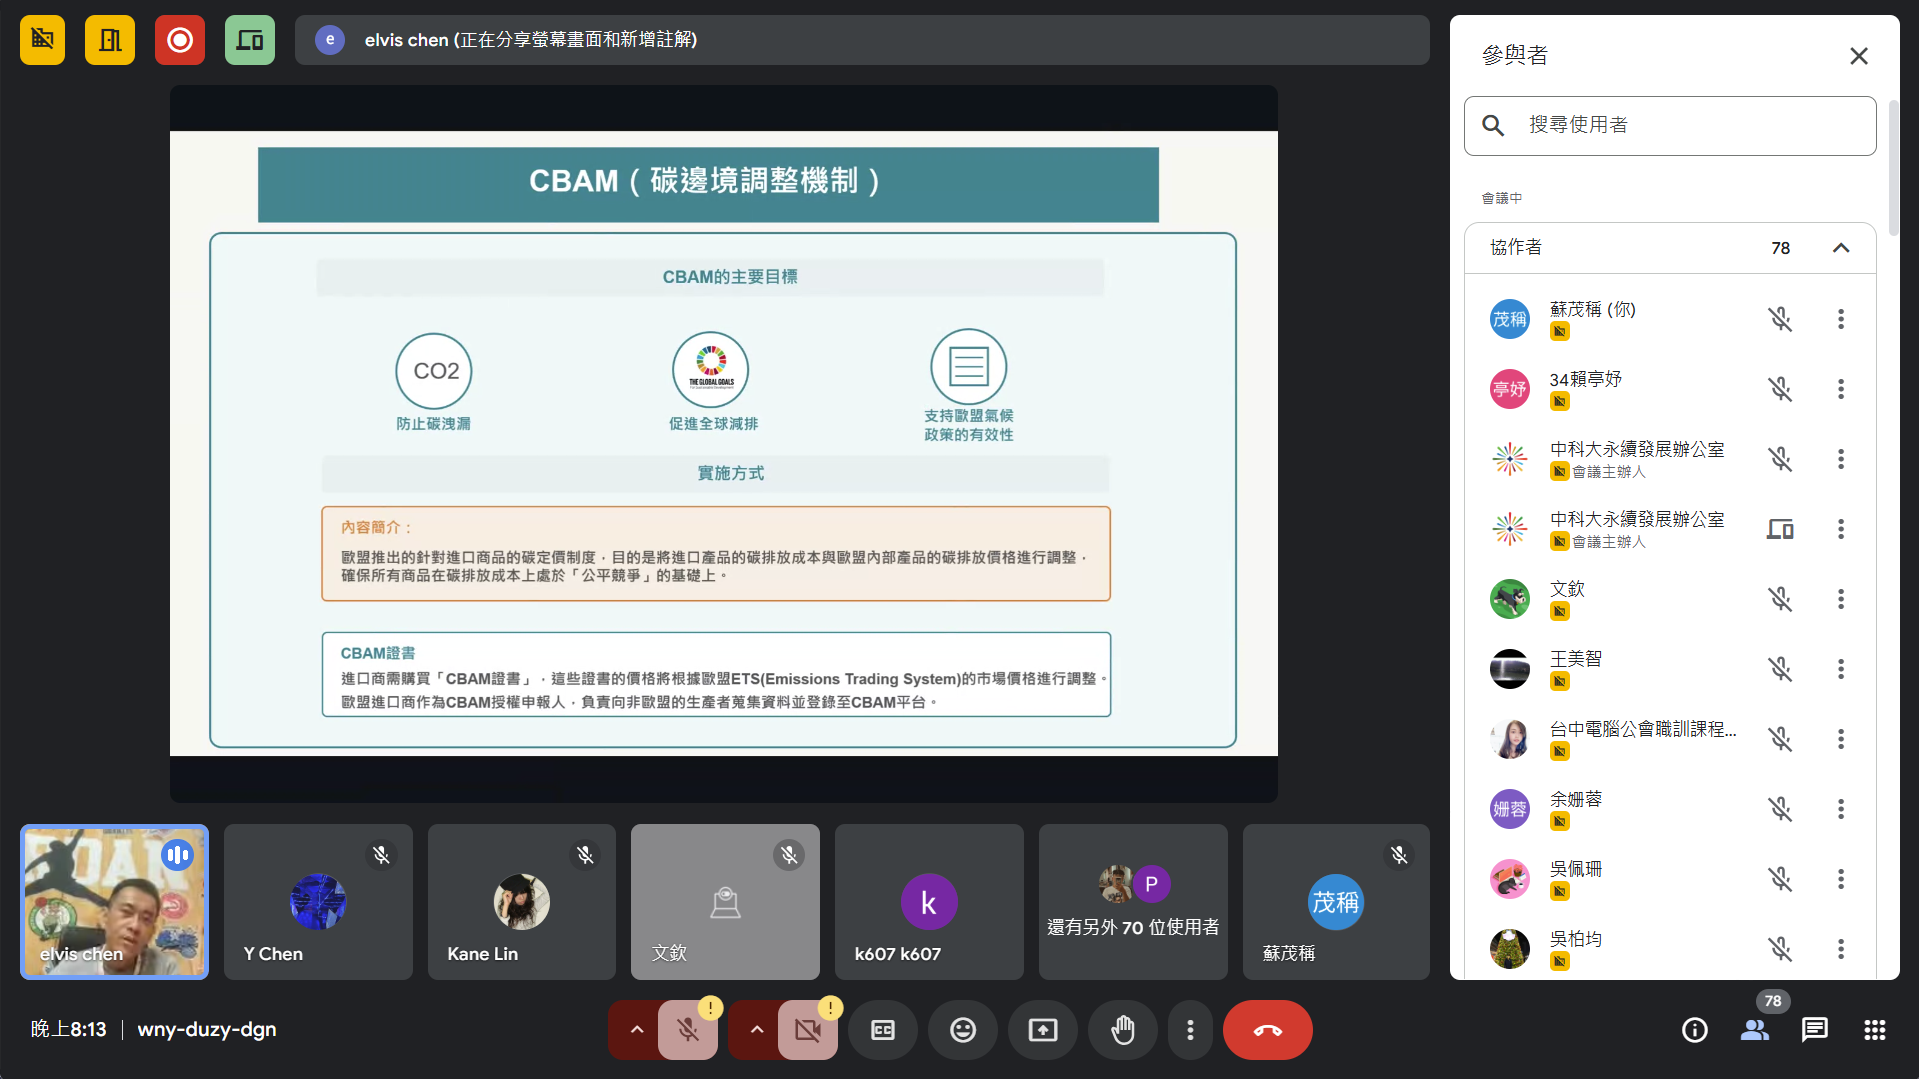Image resolution: width=1919 pixels, height=1079 pixels.
Task: Toggle the camera off button
Action: pos(808,1030)
